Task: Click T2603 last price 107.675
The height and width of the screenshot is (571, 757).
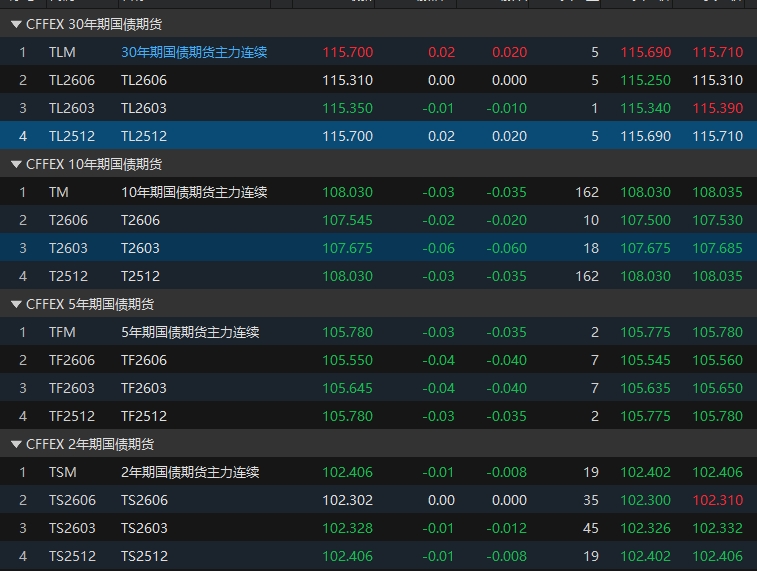Action: tap(348, 248)
